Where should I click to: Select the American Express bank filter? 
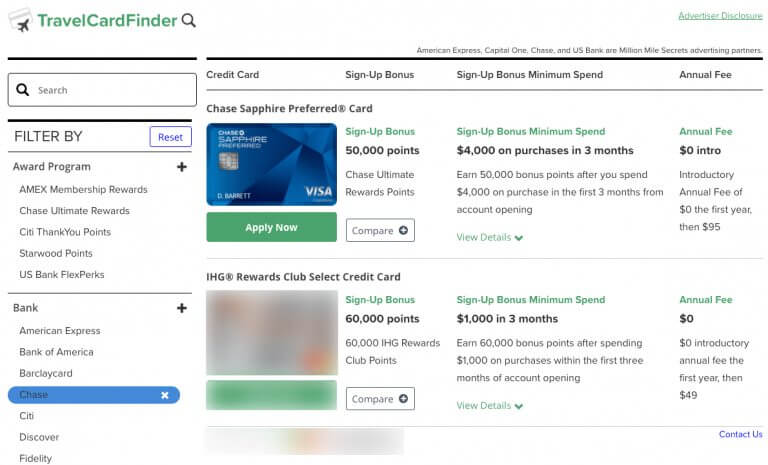click(x=60, y=331)
